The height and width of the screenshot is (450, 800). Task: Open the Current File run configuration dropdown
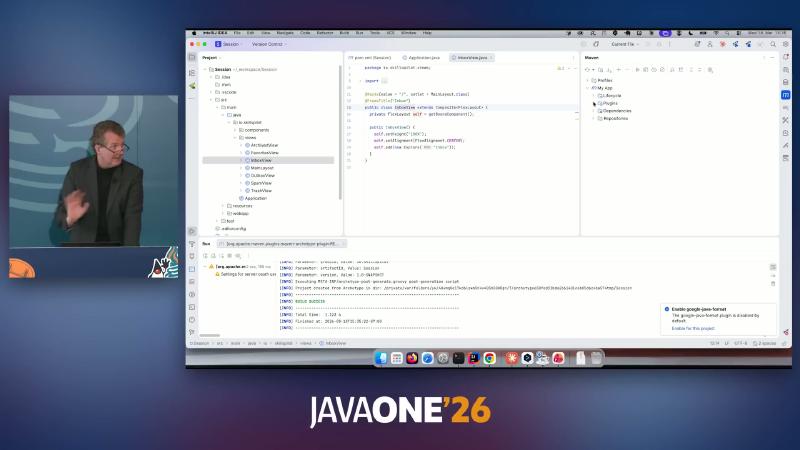pos(625,44)
